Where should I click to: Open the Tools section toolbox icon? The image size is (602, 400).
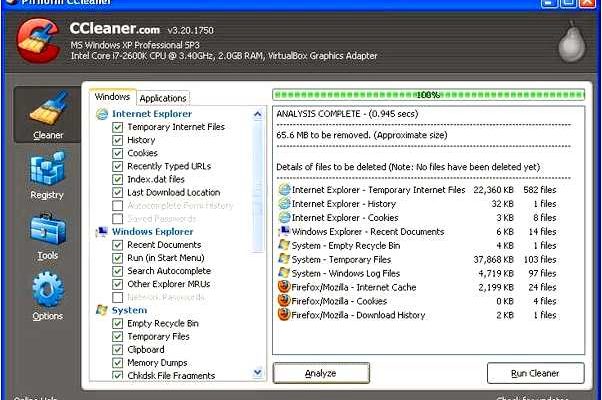coord(48,229)
